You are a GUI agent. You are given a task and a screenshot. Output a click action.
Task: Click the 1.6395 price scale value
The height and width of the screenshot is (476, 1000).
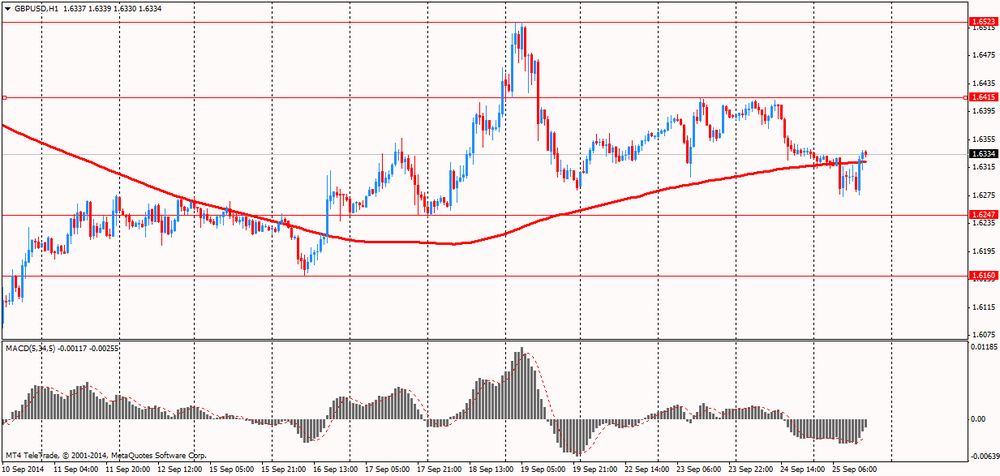point(982,112)
